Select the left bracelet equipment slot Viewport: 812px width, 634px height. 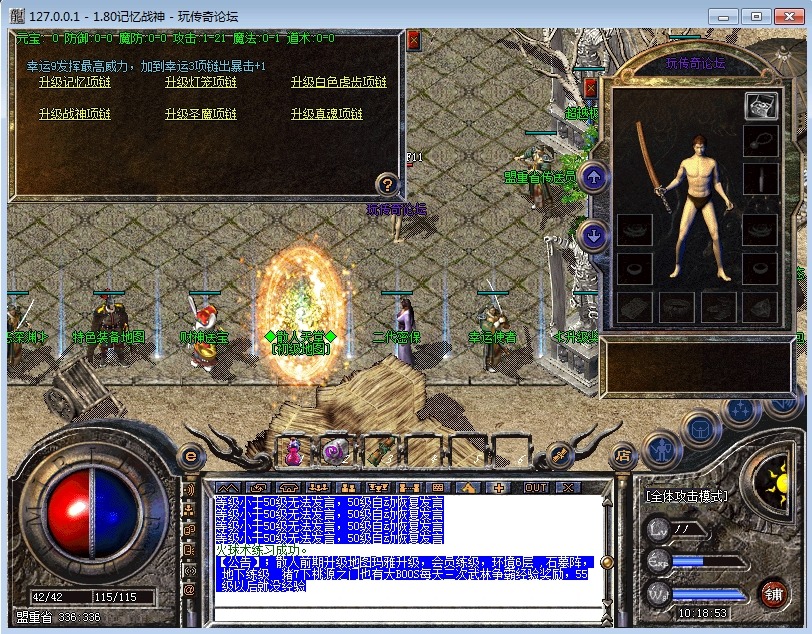pyautogui.click(x=634, y=229)
